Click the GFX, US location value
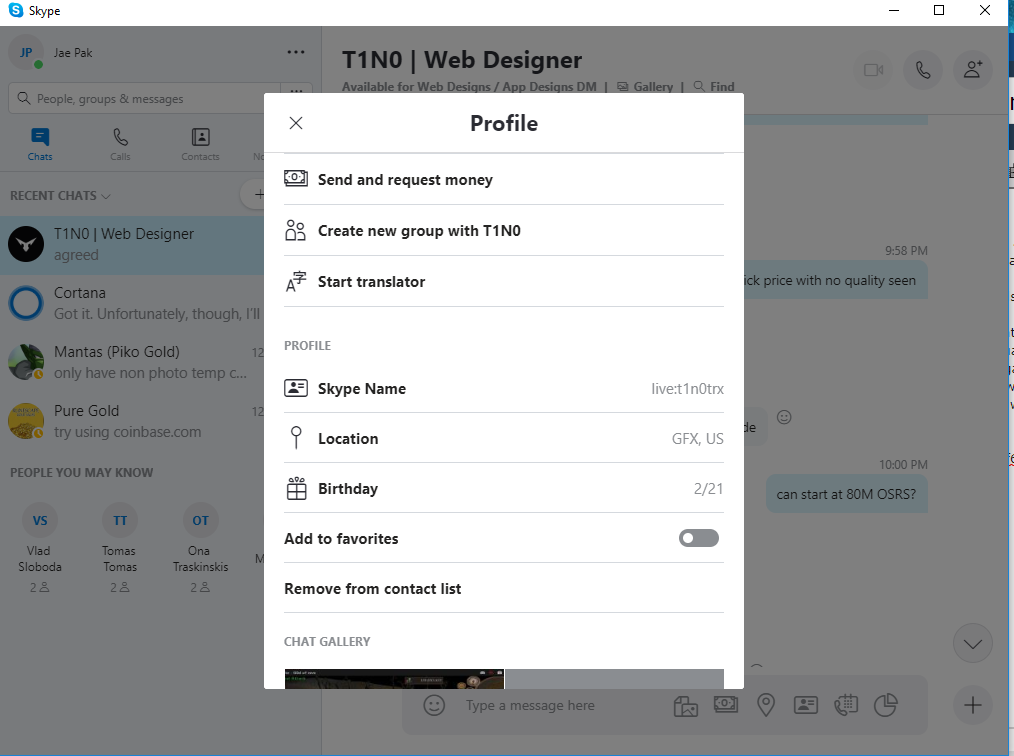Screen dimensions: 1014x756 pyautogui.click(x=697, y=438)
